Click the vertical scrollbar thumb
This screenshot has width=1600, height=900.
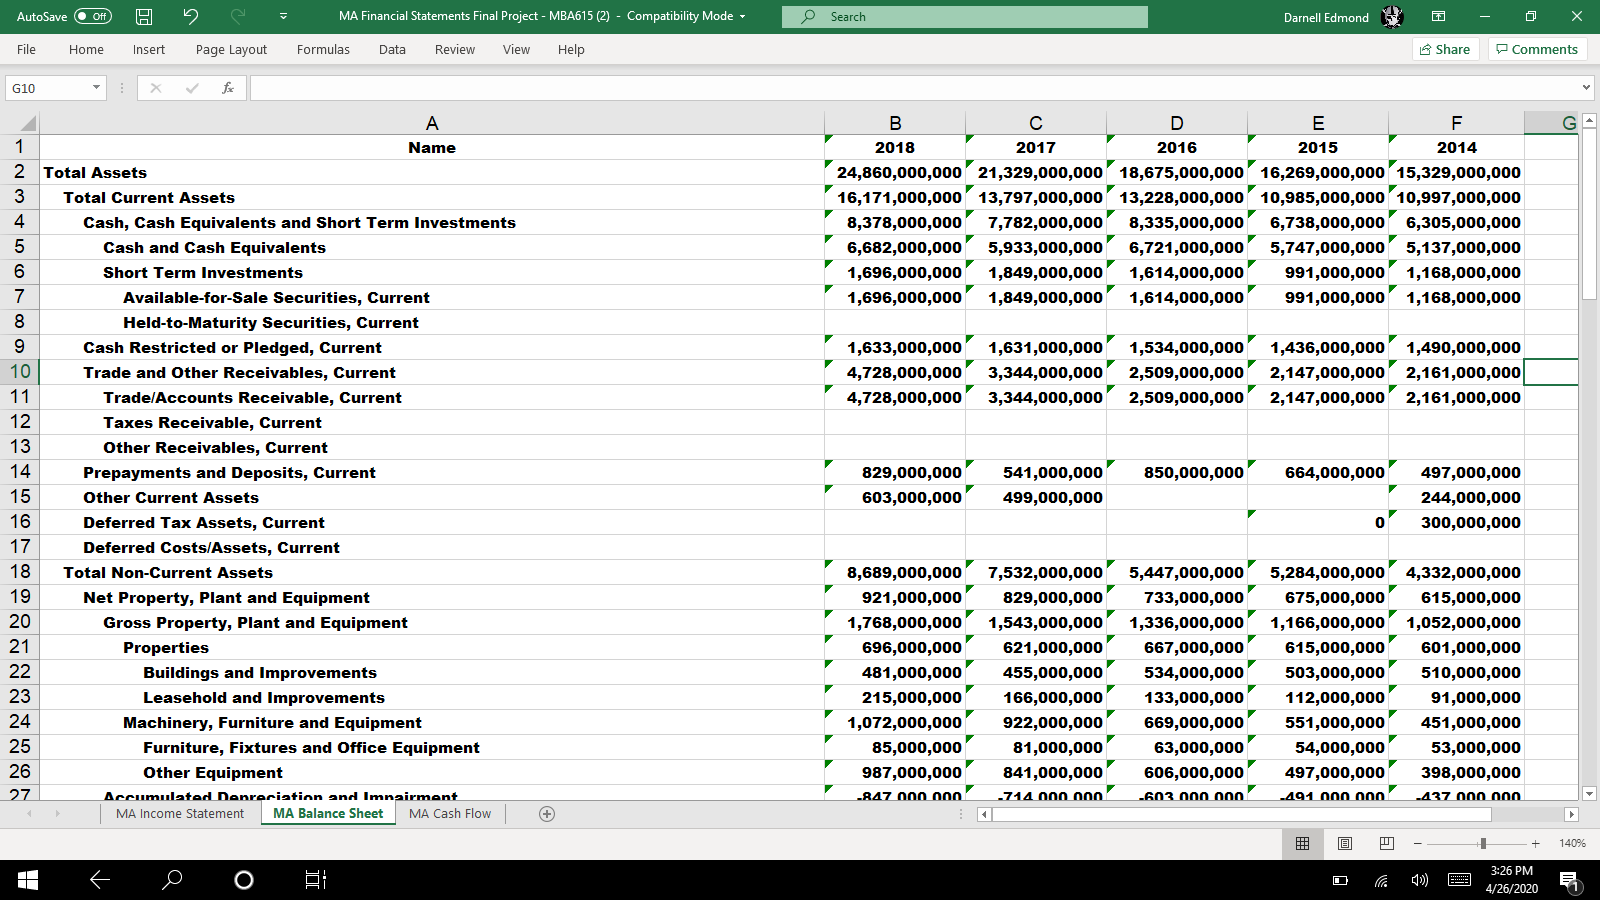point(1590,213)
